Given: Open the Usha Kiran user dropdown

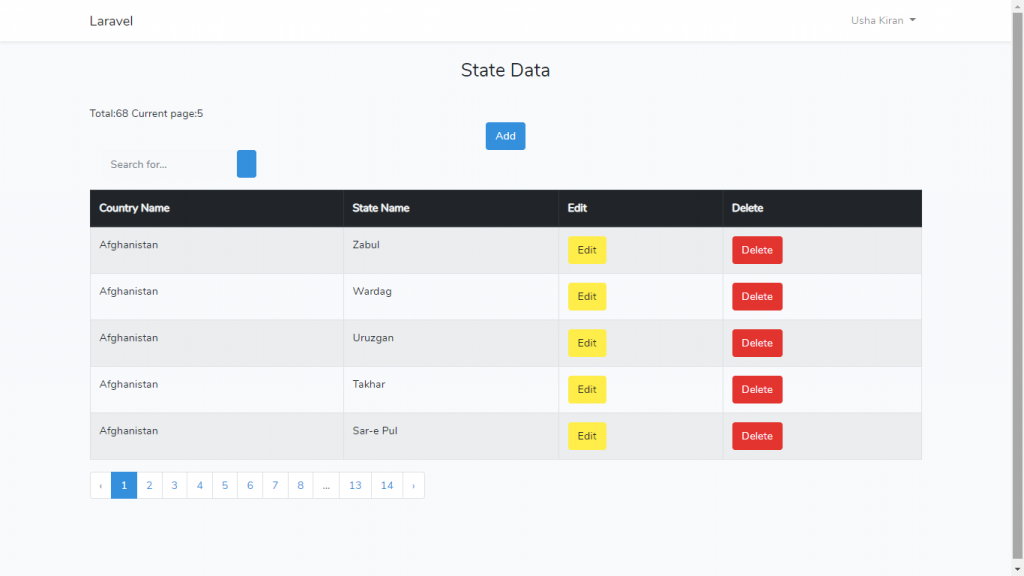Looking at the screenshot, I should (882, 21).
